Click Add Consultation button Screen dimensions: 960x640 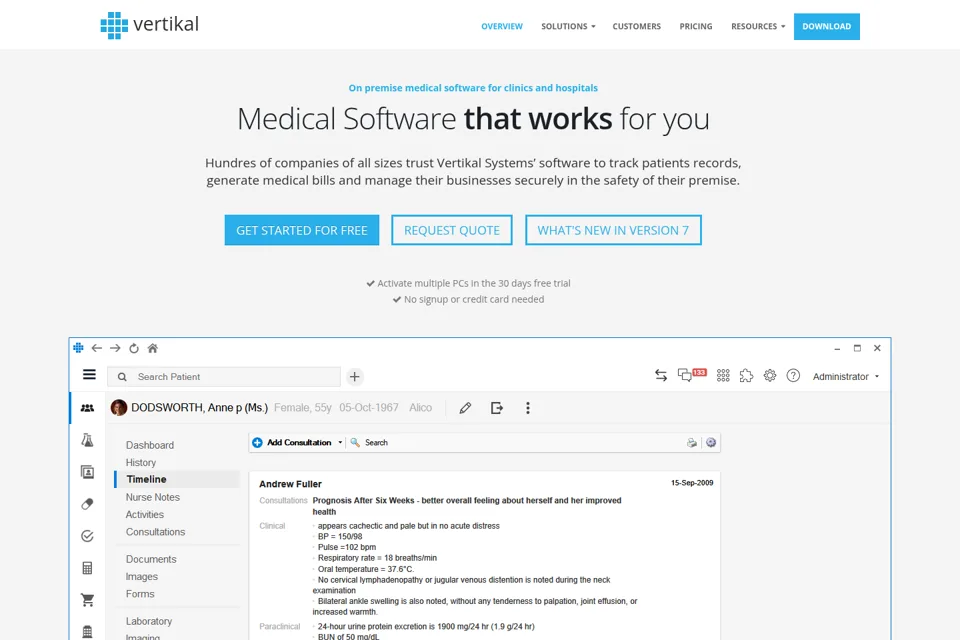[x=293, y=442]
